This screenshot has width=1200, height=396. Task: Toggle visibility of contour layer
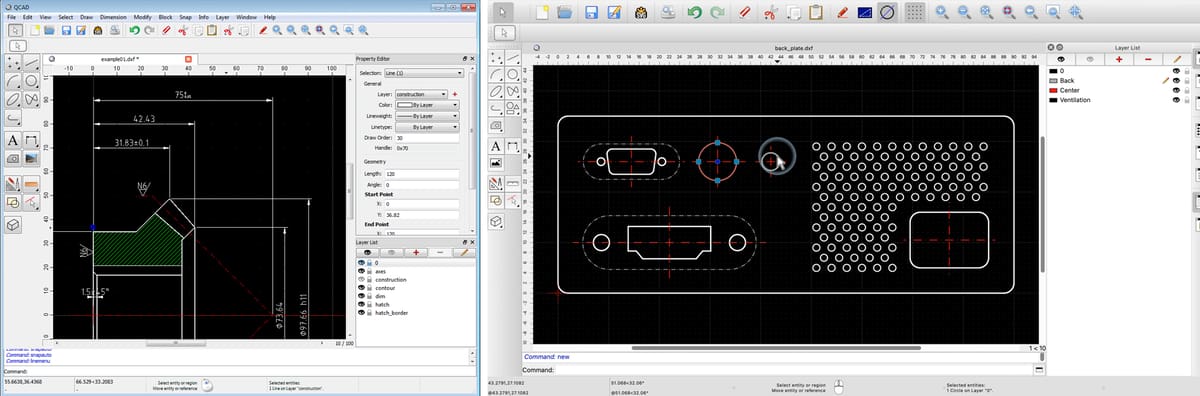[361, 288]
